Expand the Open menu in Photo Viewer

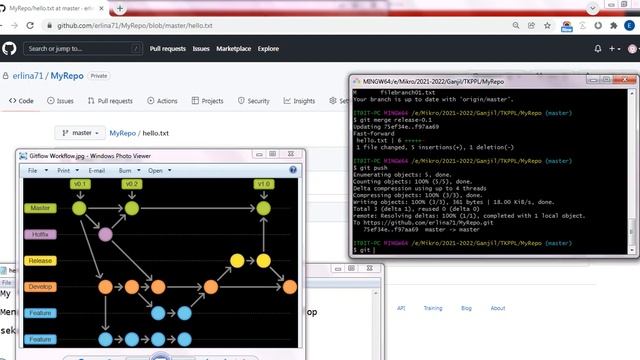pyautogui.click(x=160, y=171)
